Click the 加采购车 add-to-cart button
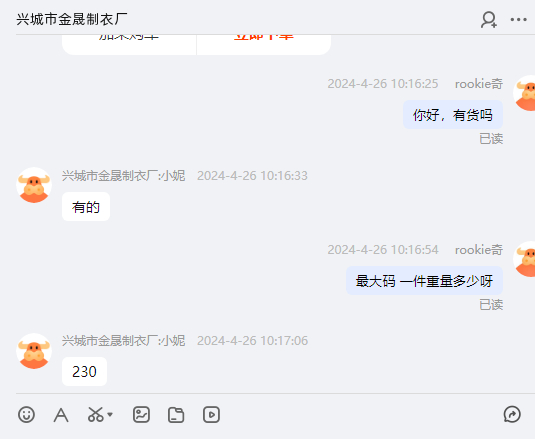This screenshot has height=439, width=535. coord(129,44)
